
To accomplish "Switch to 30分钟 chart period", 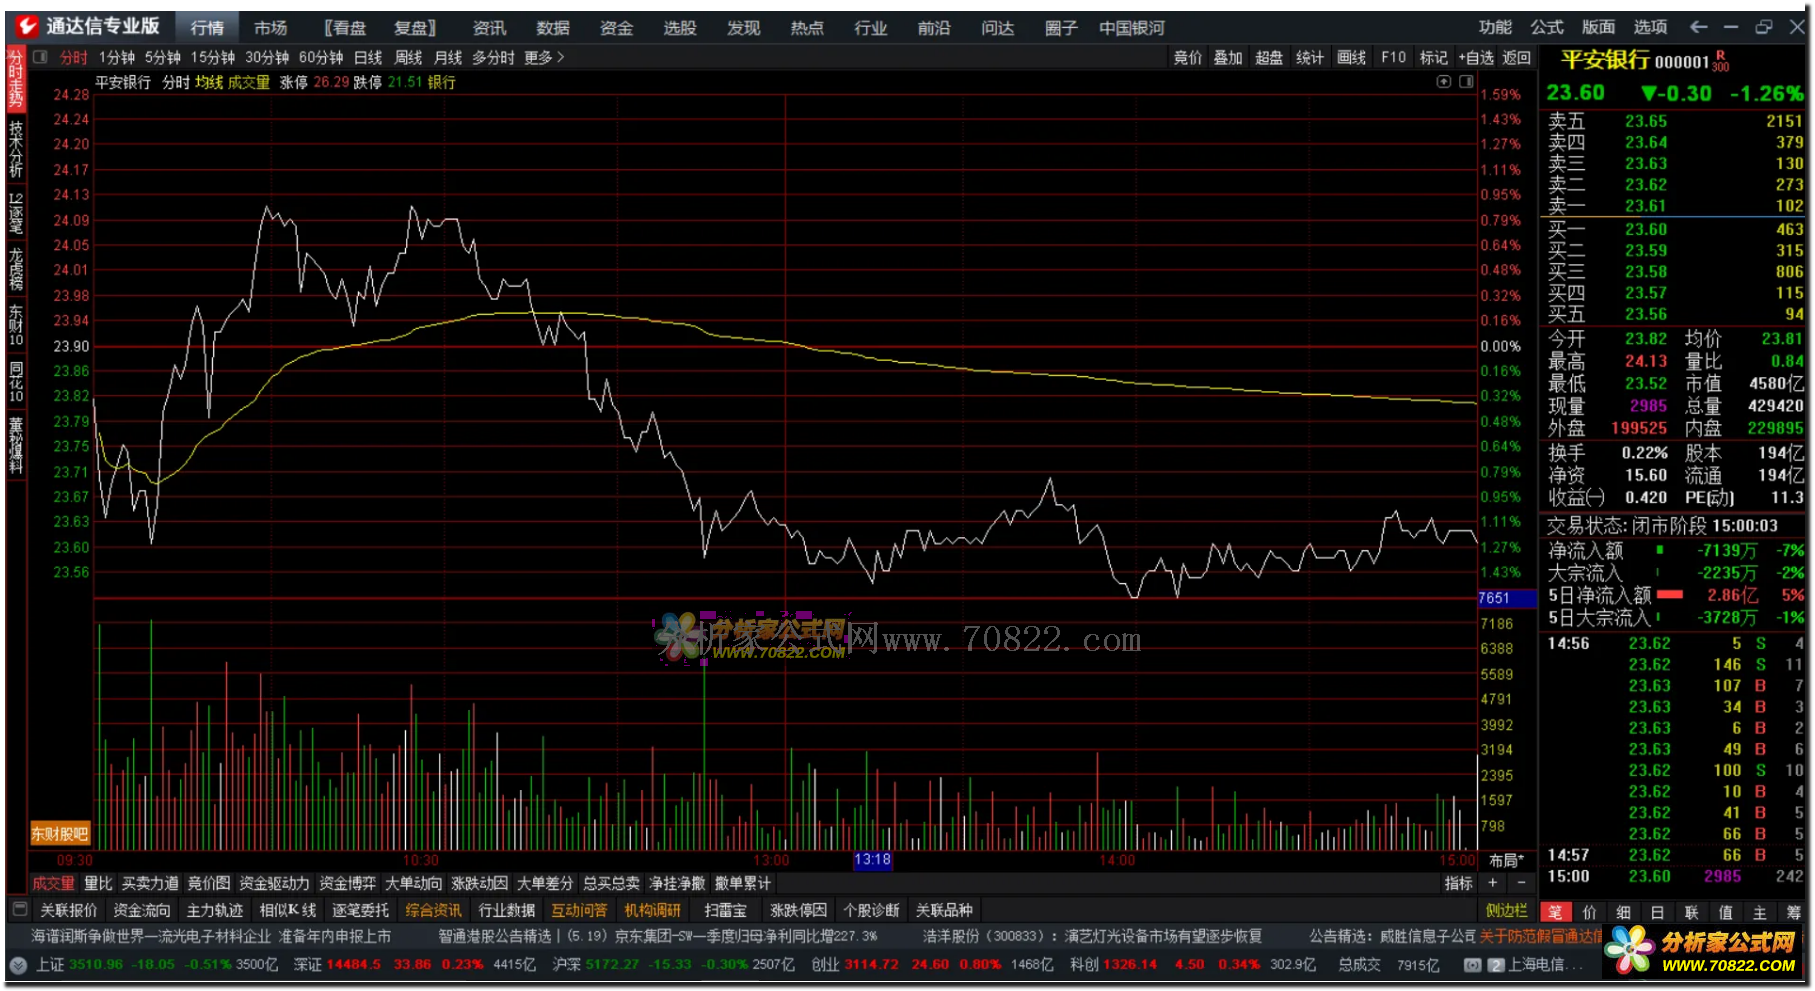I will click(x=267, y=58).
